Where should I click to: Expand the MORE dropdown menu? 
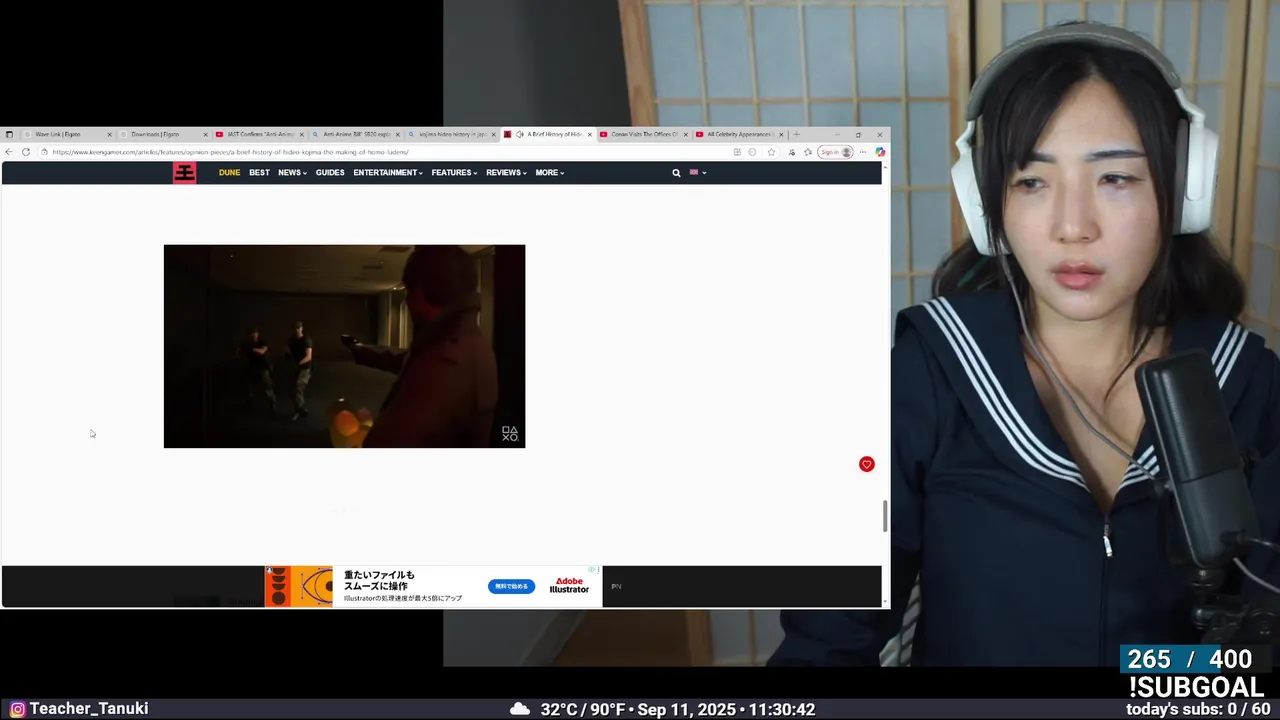coord(550,173)
